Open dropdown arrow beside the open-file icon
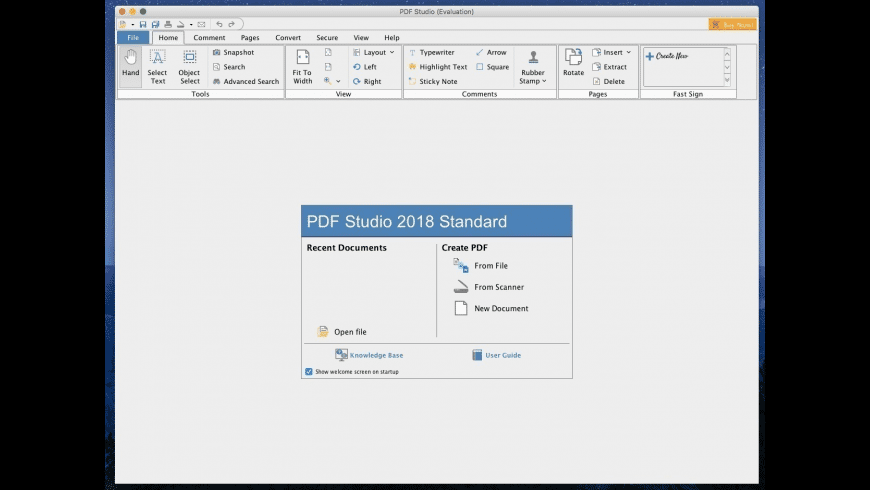This screenshot has height=490, width=870. pyautogui.click(x=133, y=24)
